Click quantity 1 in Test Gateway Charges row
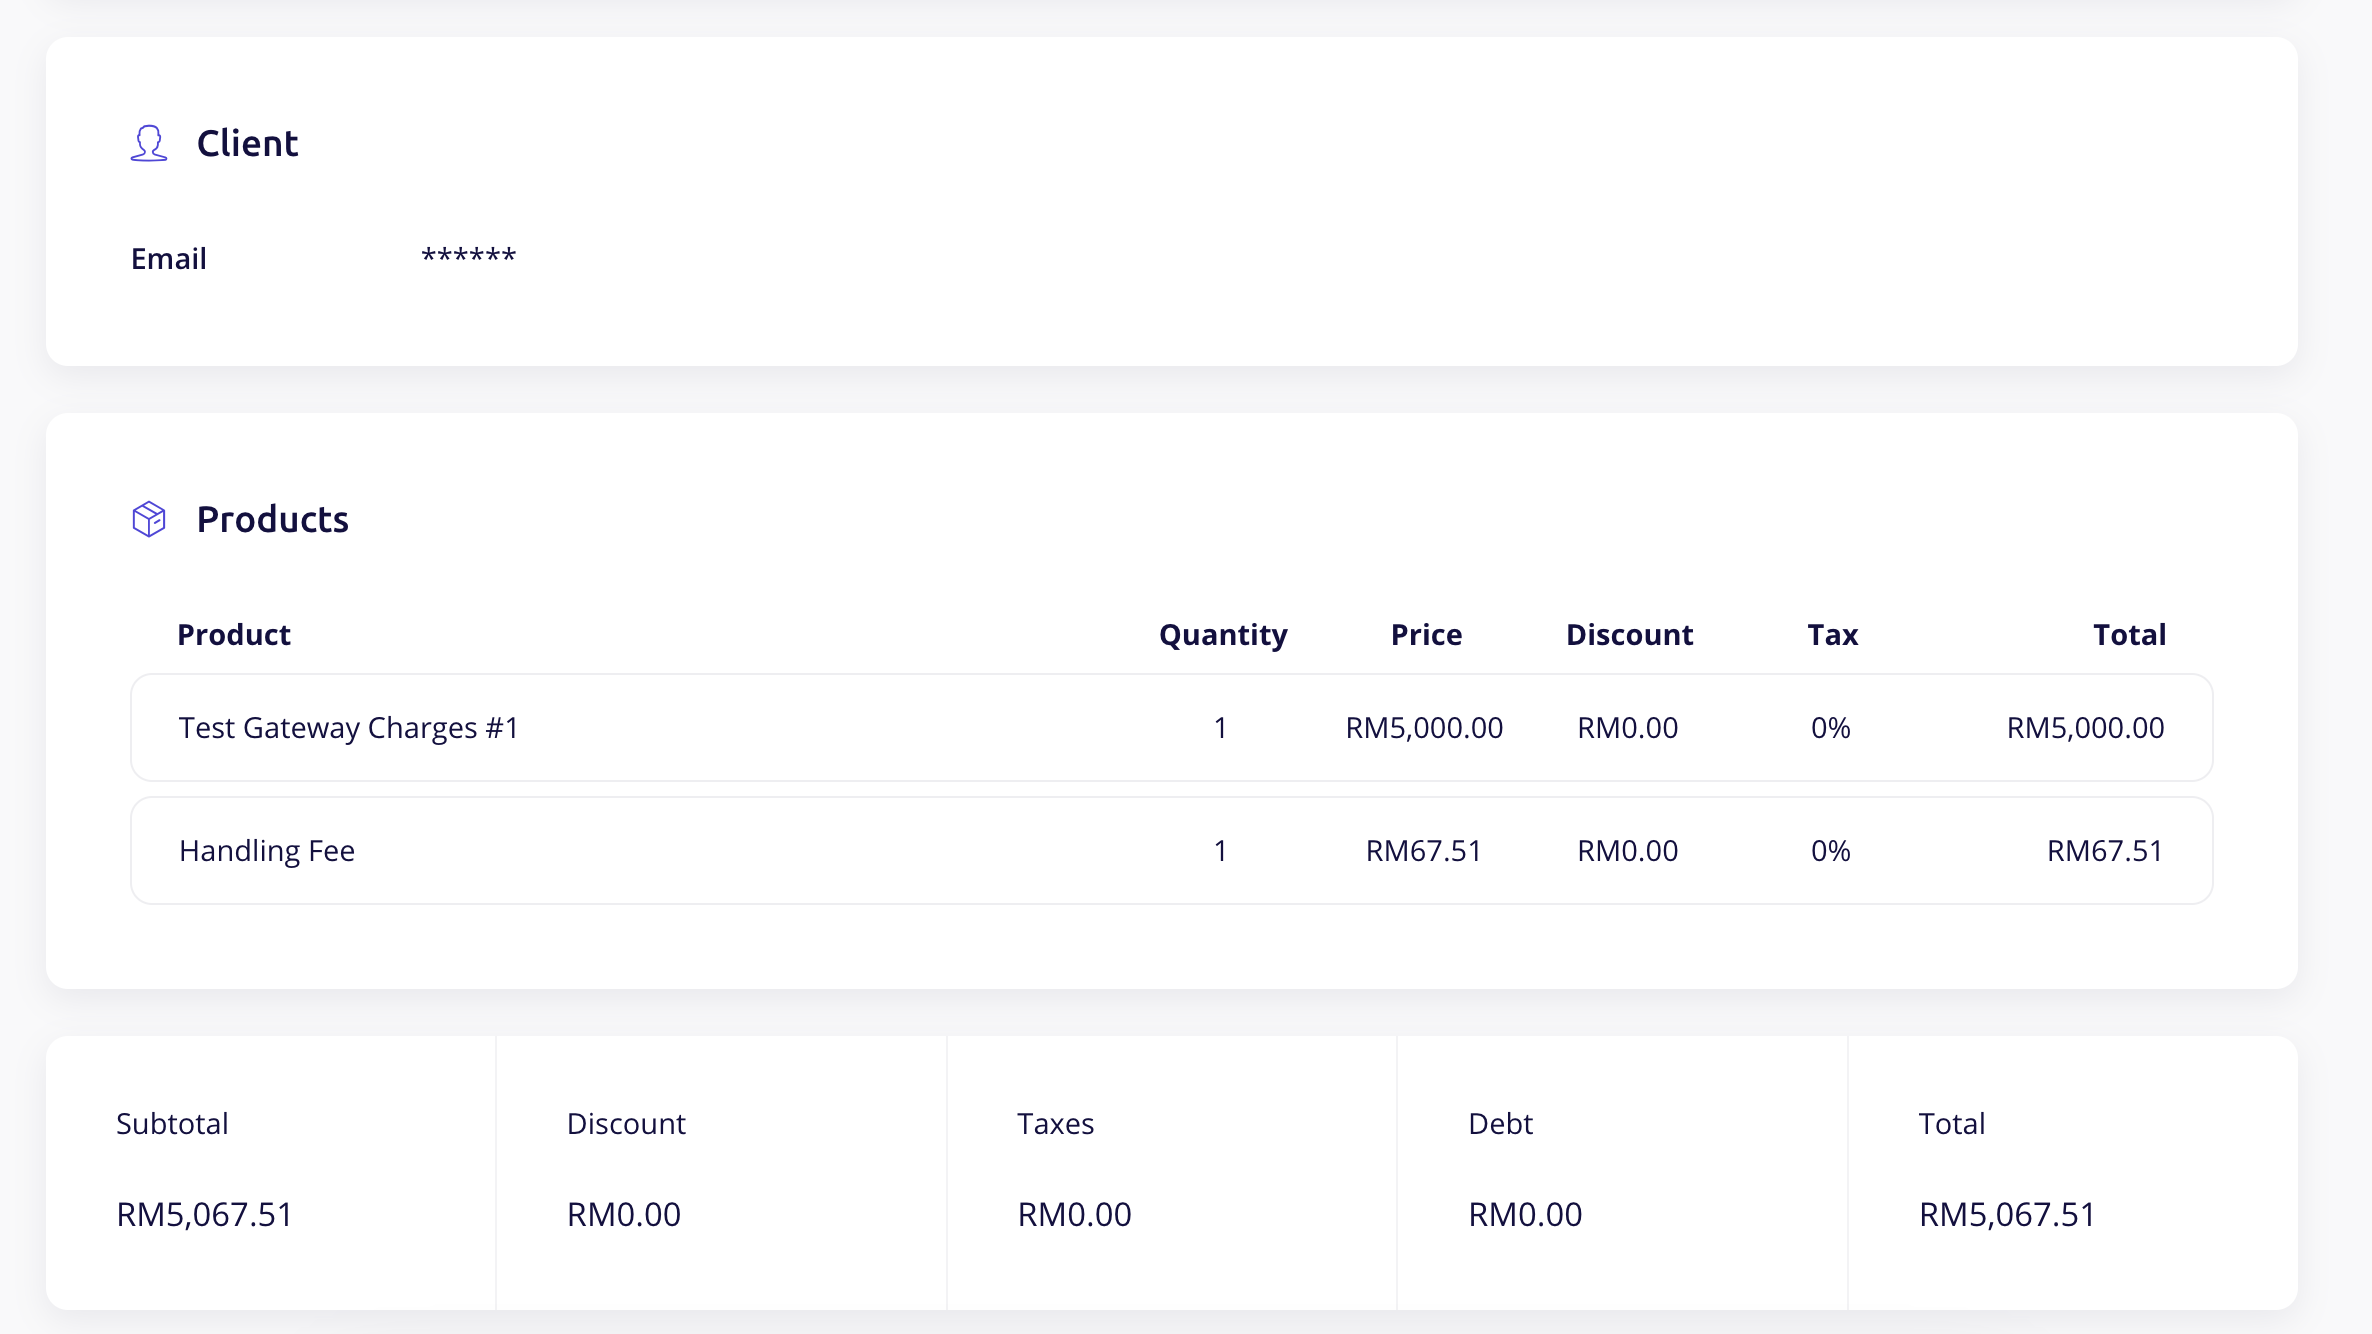The width and height of the screenshot is (2372, 1334). 1220,727
